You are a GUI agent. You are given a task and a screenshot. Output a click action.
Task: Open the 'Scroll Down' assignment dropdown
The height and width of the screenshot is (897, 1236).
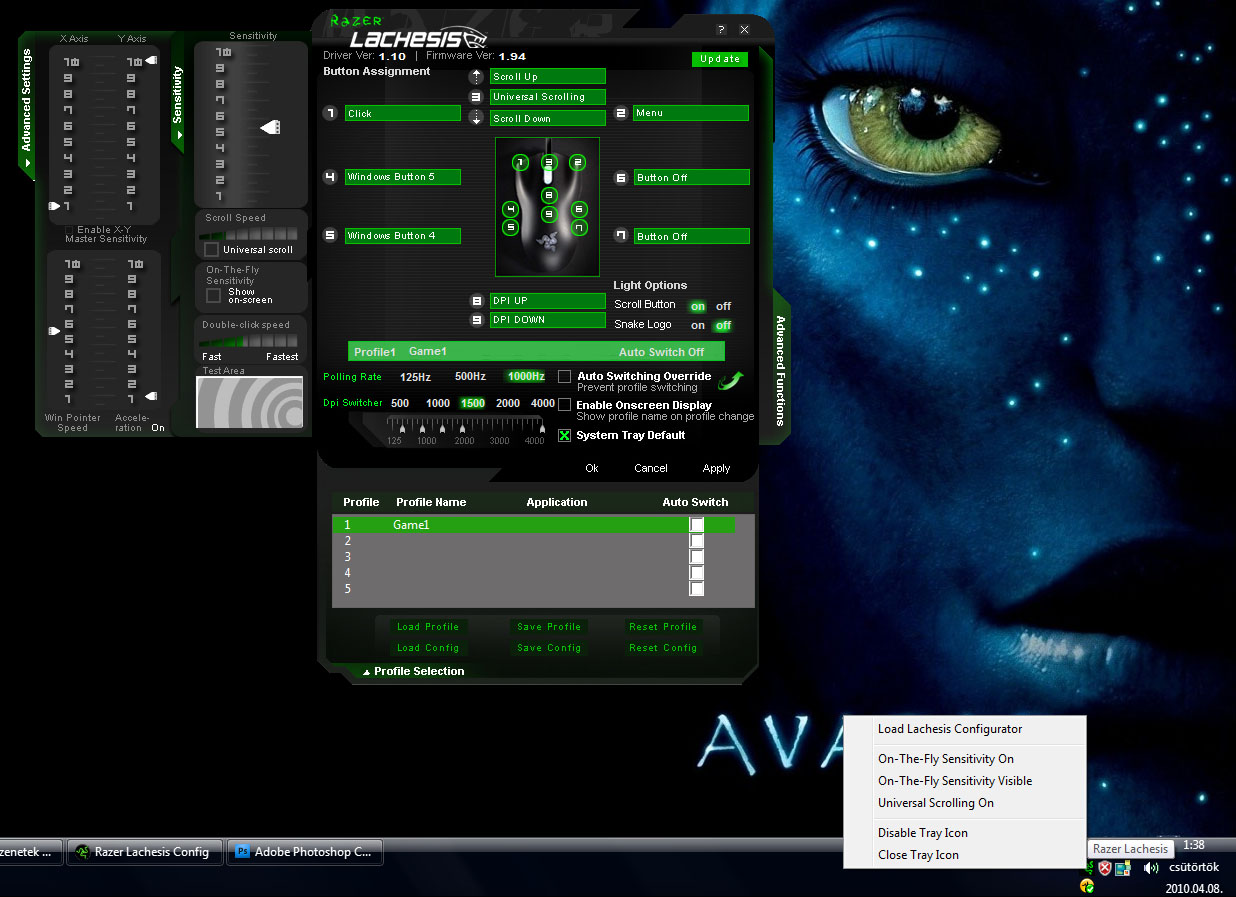(x=548, y=118)
